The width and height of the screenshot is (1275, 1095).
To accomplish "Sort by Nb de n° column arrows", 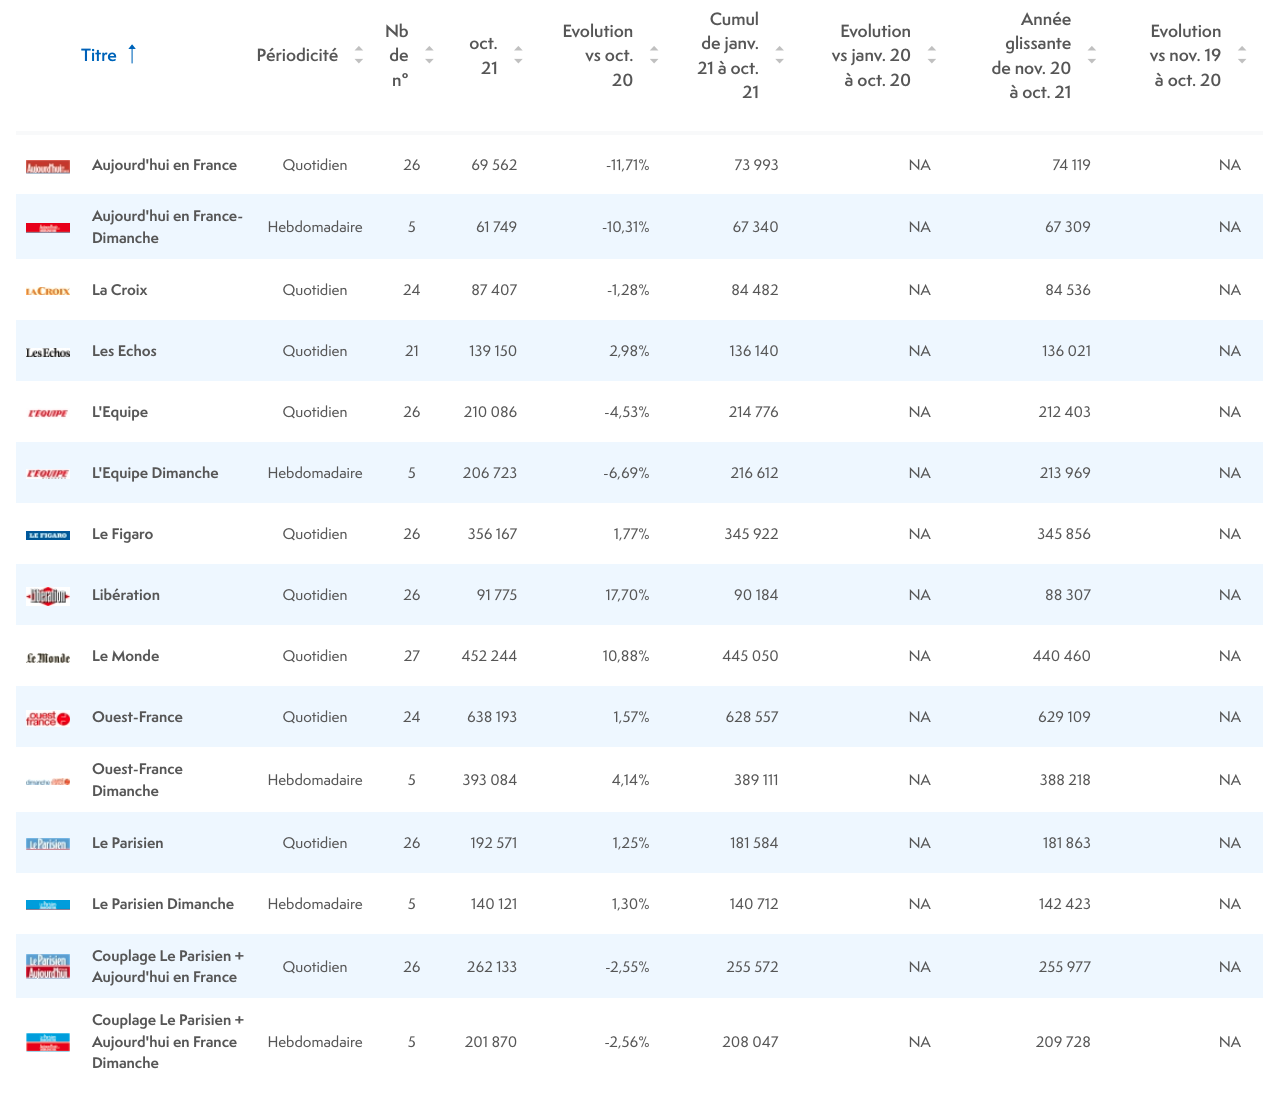I will [429, 55].
